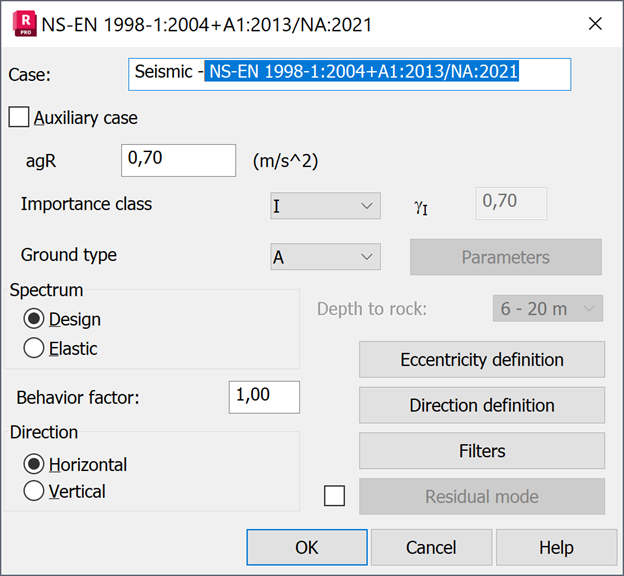Image resolution: width=624 pixels, height=576 pixels.
Task: Click the agR label
Action: [x=41, y=161]
